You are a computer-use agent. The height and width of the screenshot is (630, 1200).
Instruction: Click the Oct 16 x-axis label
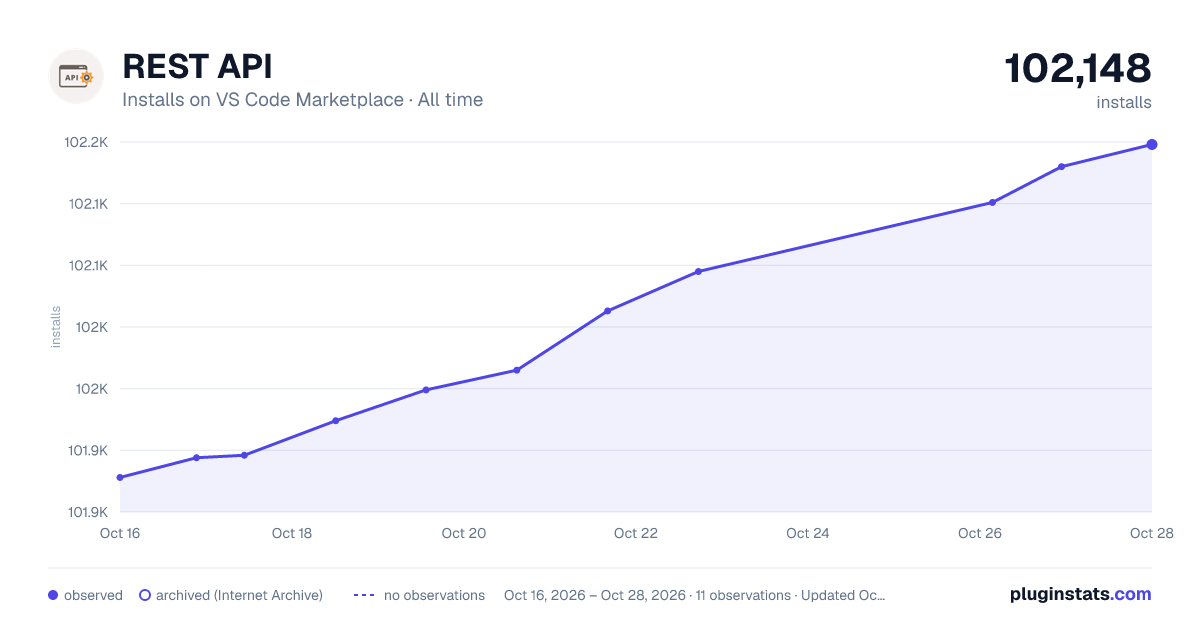pos(120,533)
